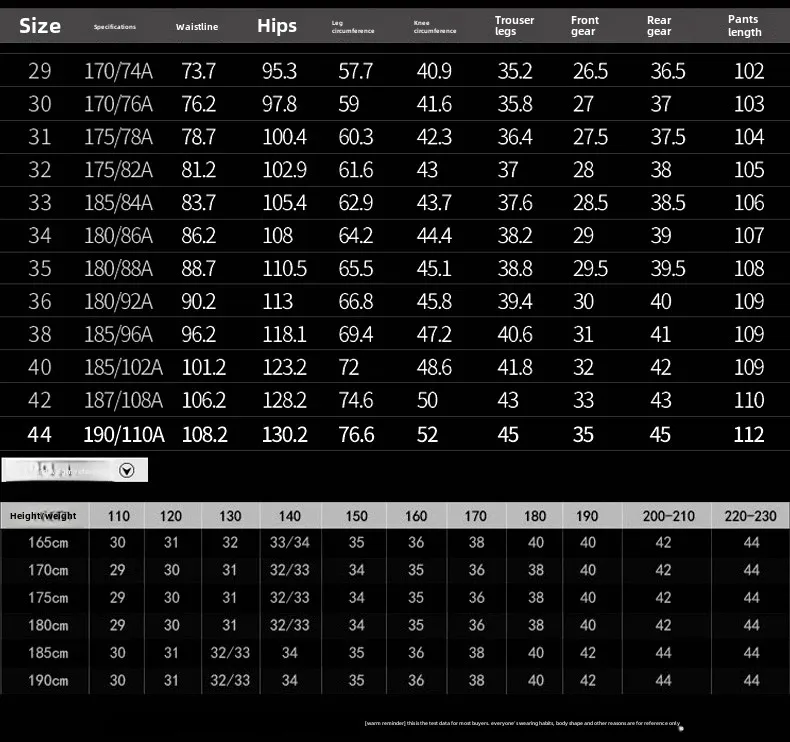Click the Height/weight header cell
Screen dimensions: 790x742
44,516
